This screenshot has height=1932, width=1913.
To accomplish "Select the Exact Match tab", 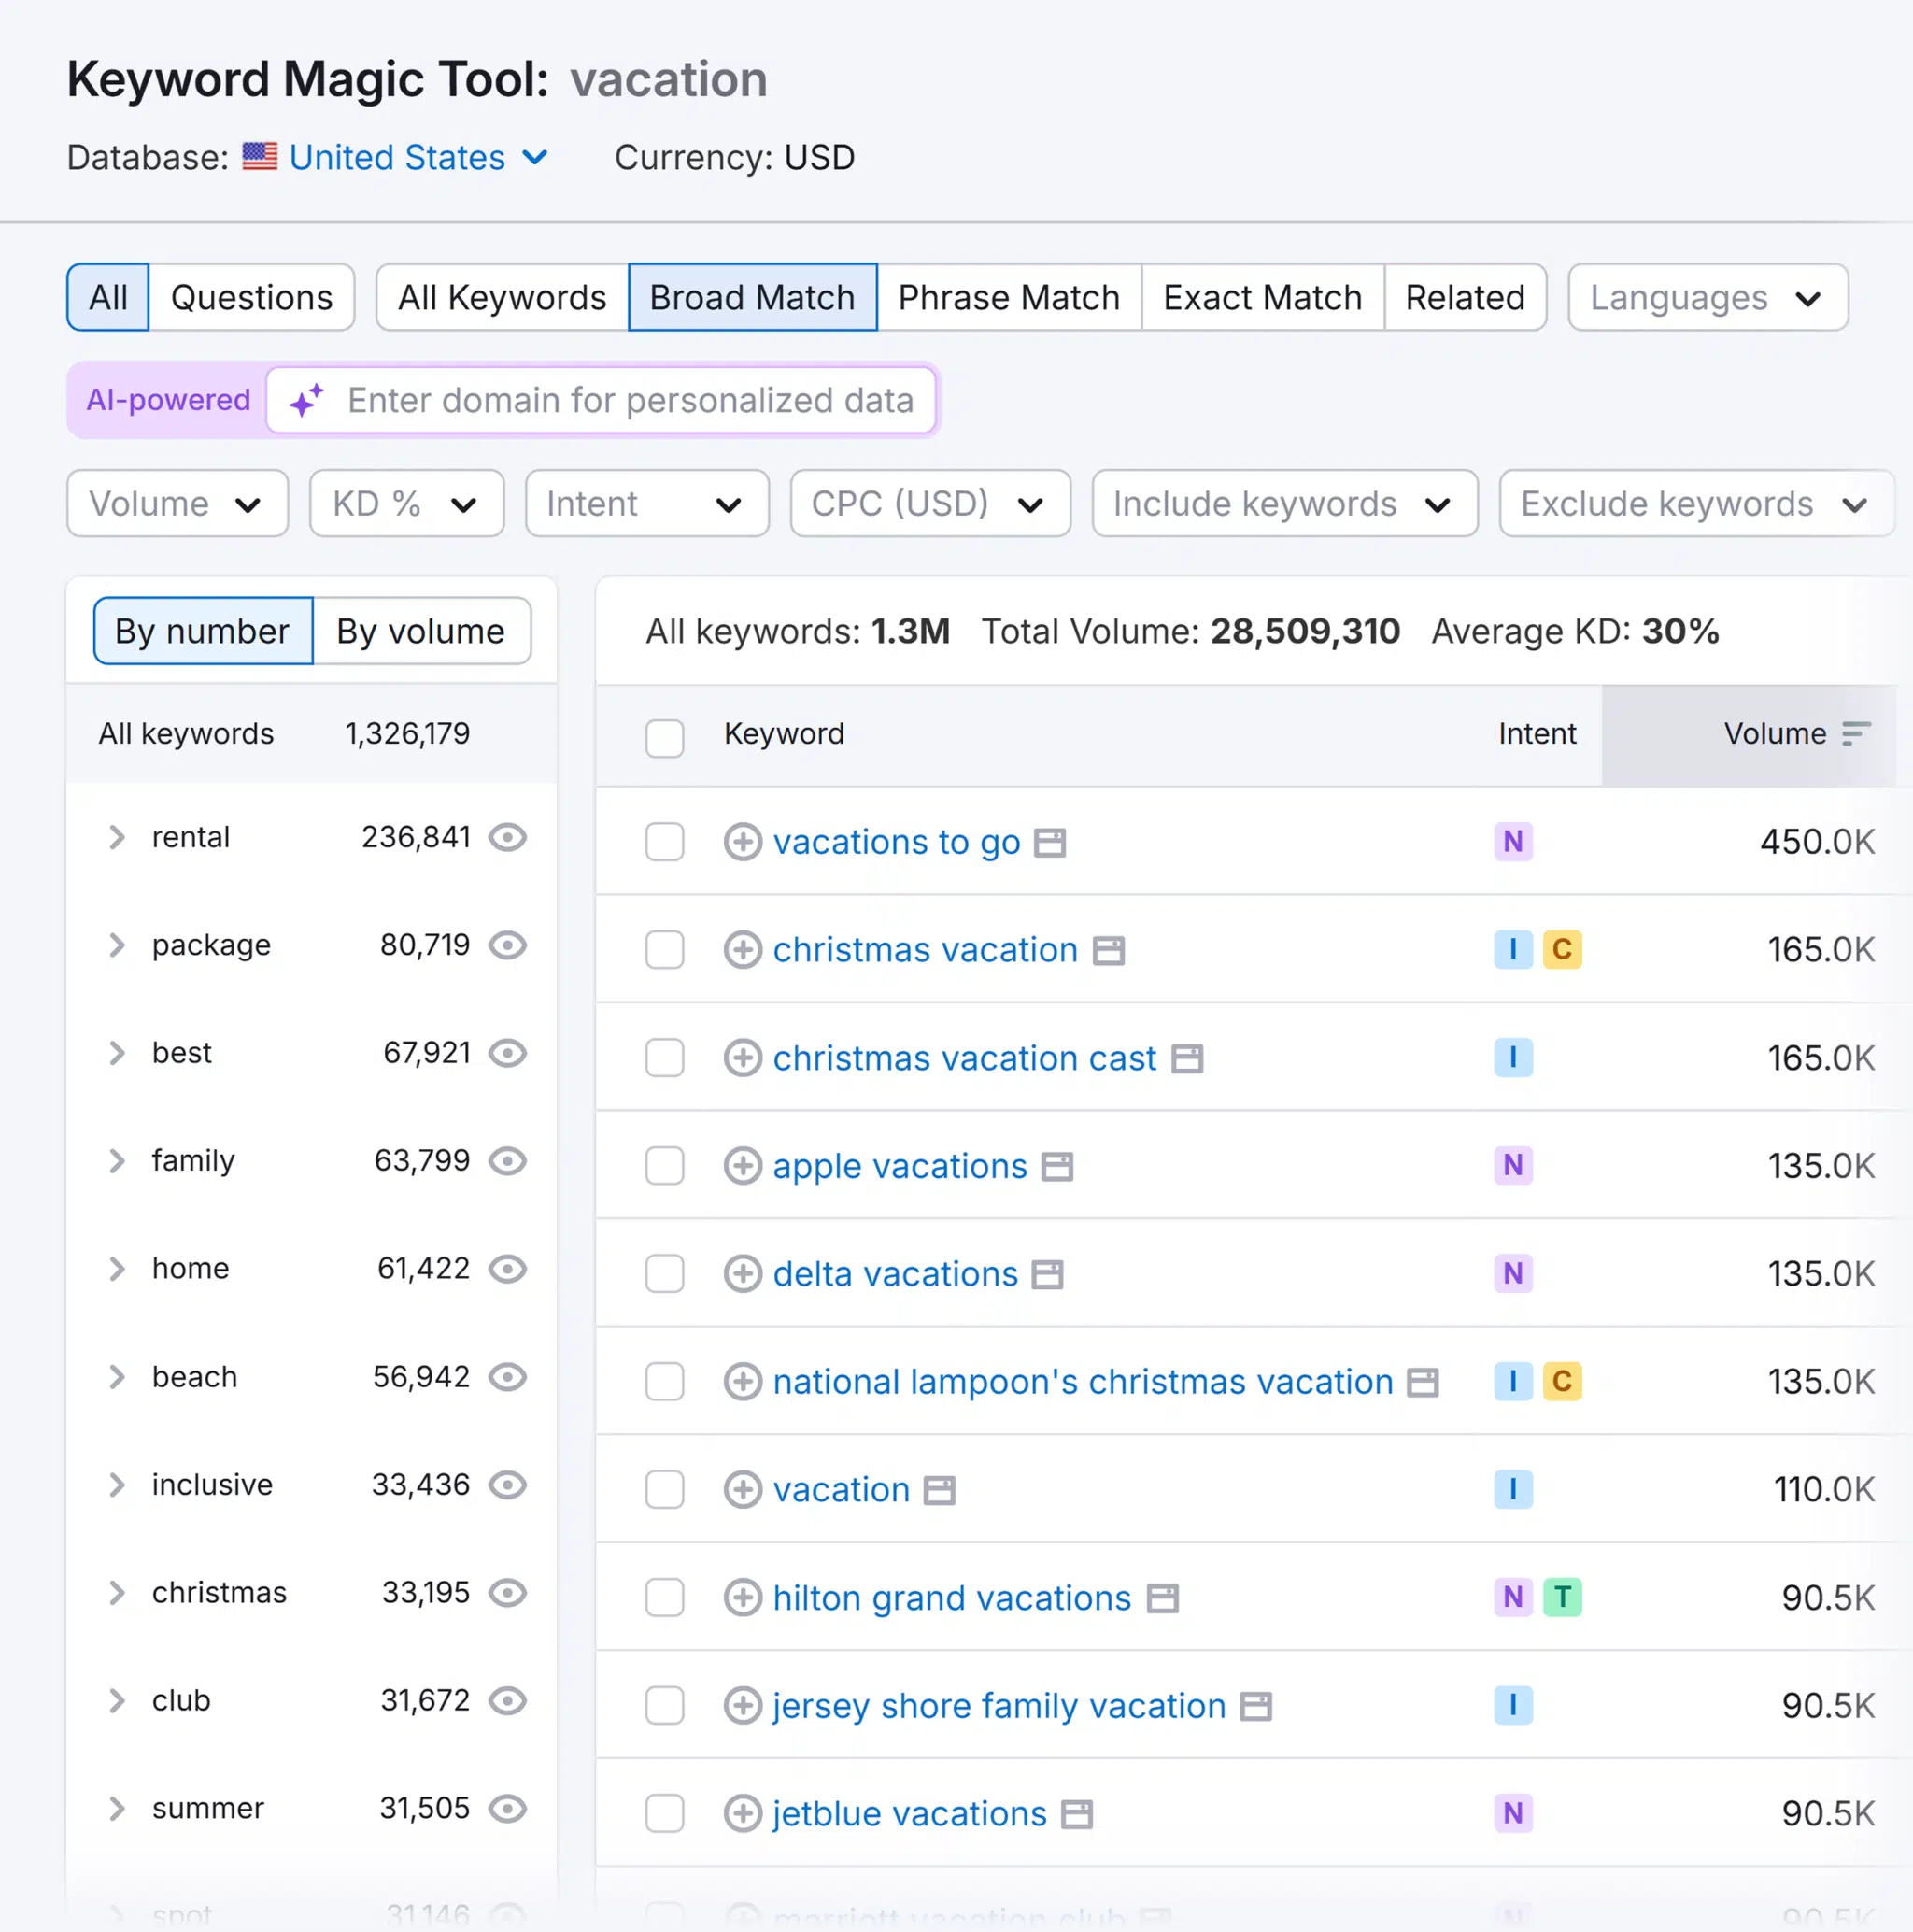I will [1263, 298].
